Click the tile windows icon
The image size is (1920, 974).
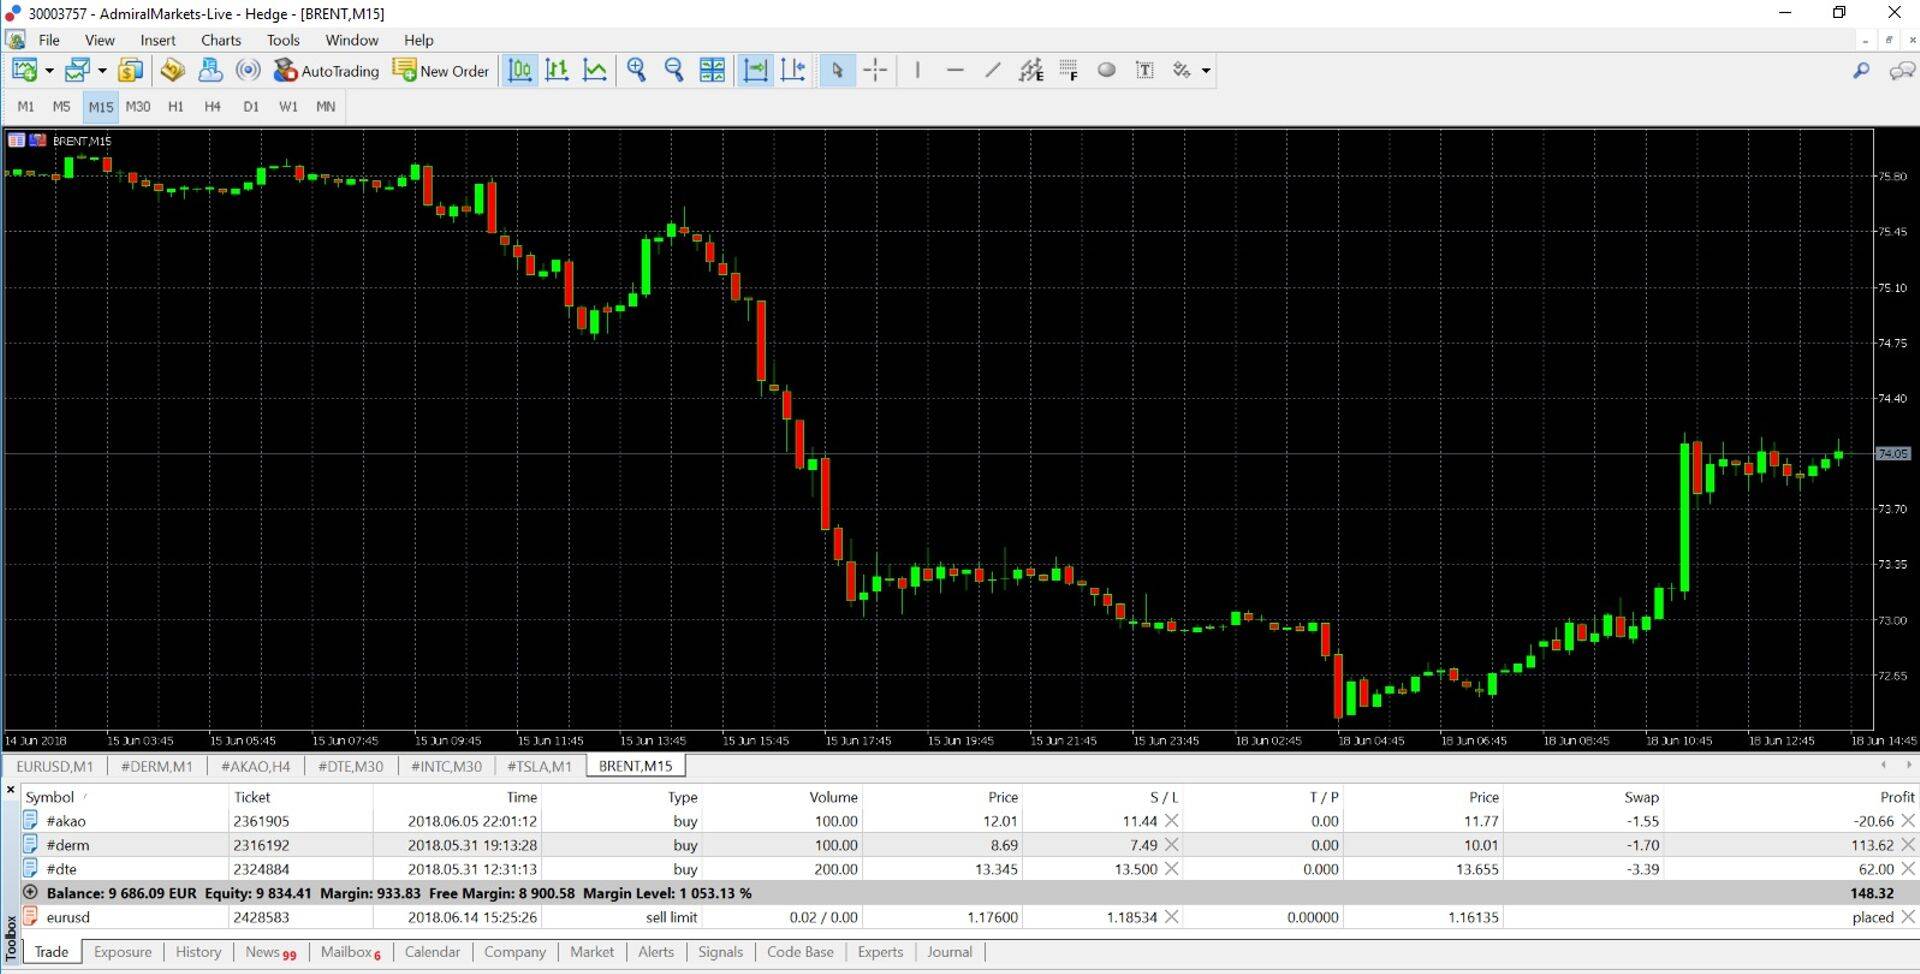point(712,70)
